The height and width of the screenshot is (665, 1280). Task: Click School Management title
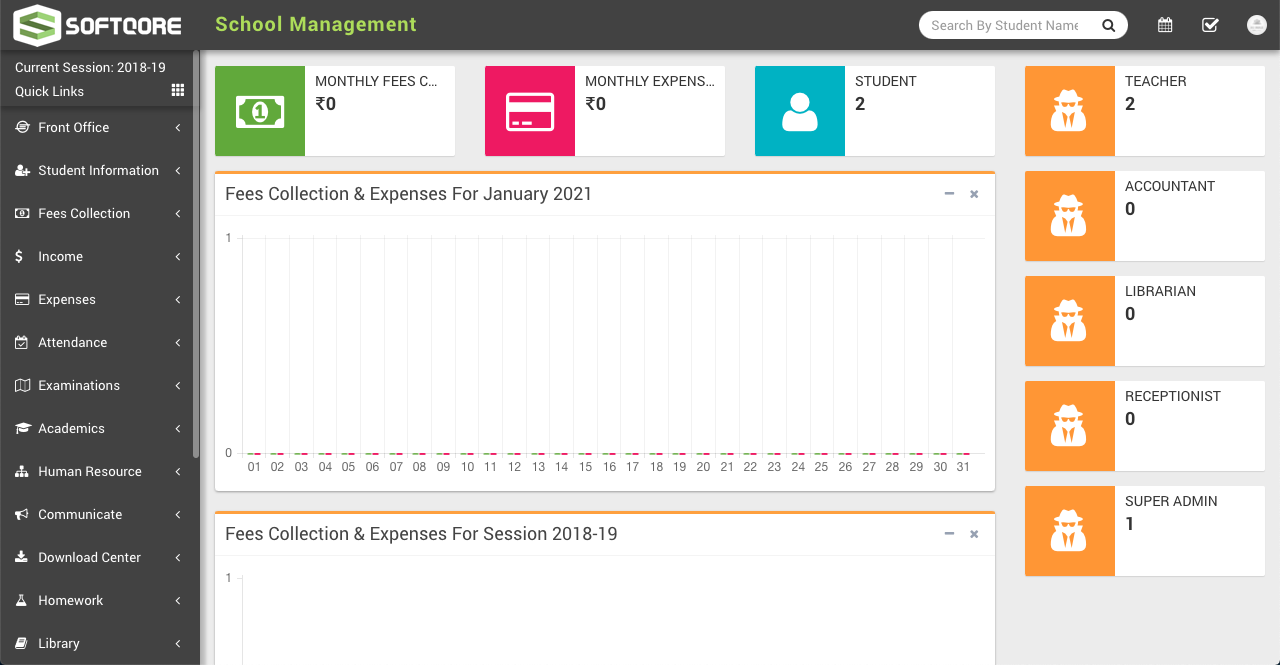coord(316,25)
